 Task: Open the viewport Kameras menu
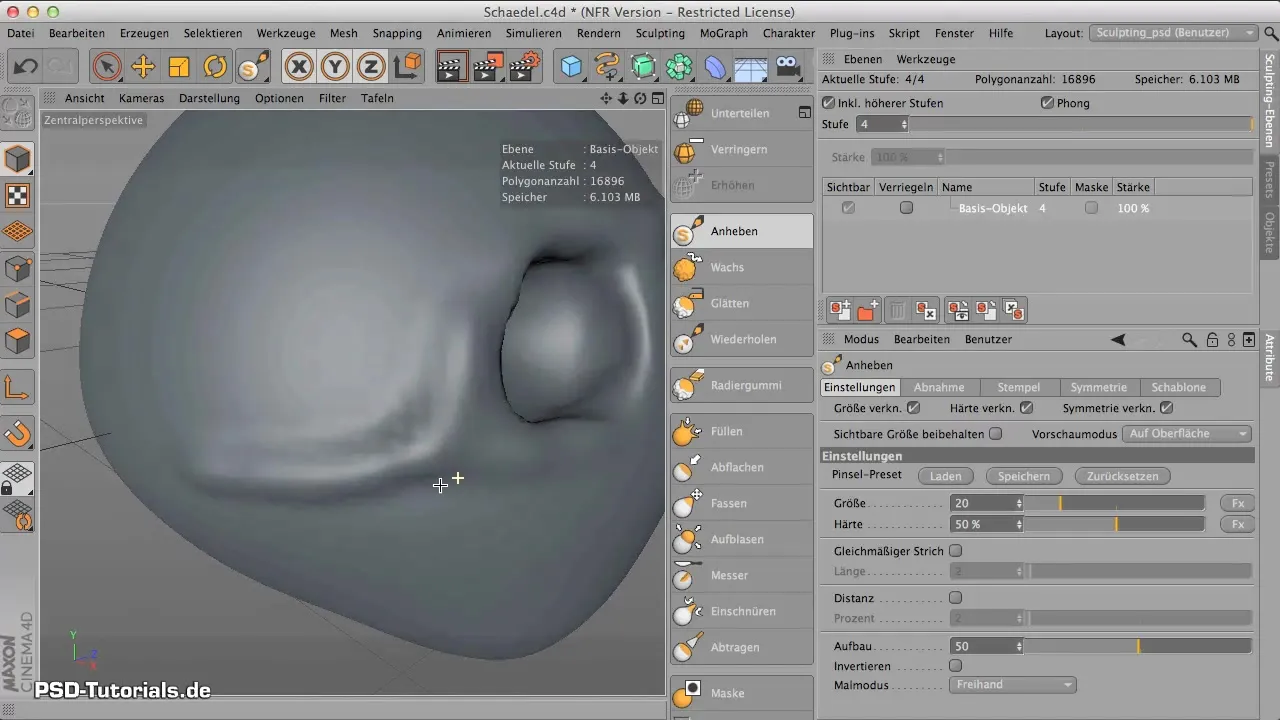[141, 98]
